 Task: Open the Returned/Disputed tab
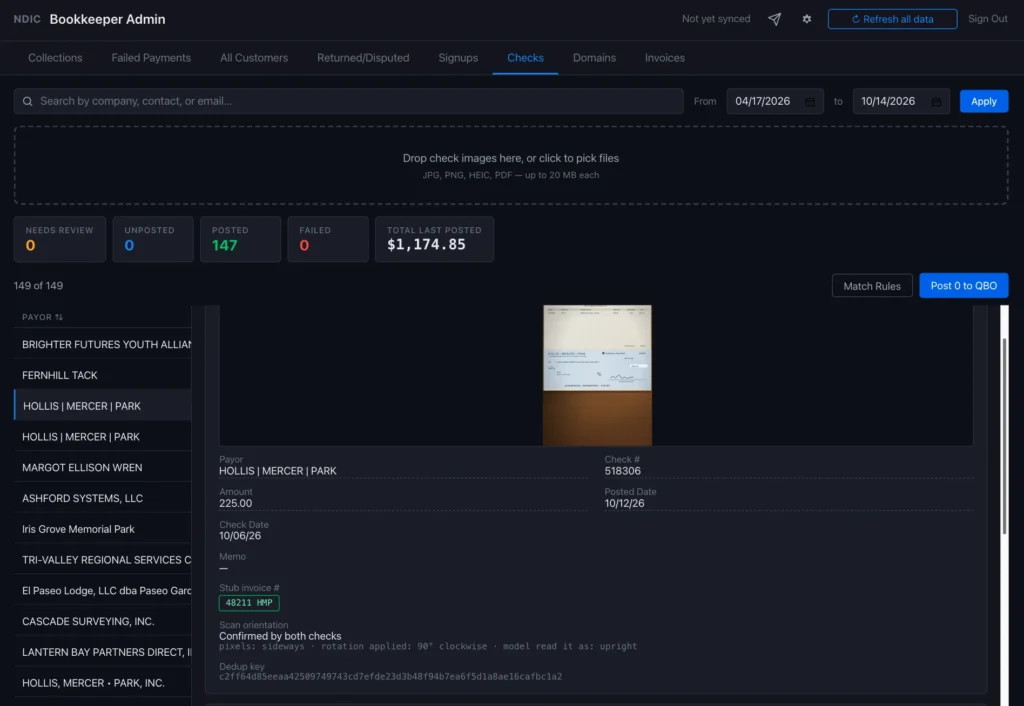tap(363, 57)
